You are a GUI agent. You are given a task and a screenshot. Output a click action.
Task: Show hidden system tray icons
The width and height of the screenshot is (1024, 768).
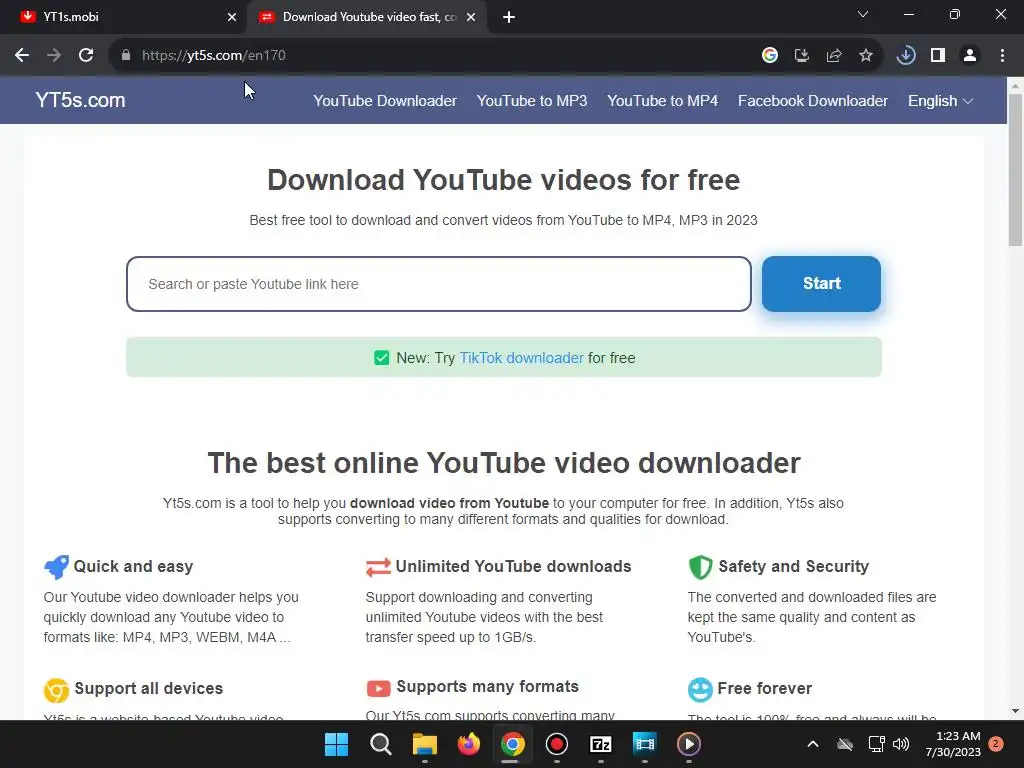(813, 744)
